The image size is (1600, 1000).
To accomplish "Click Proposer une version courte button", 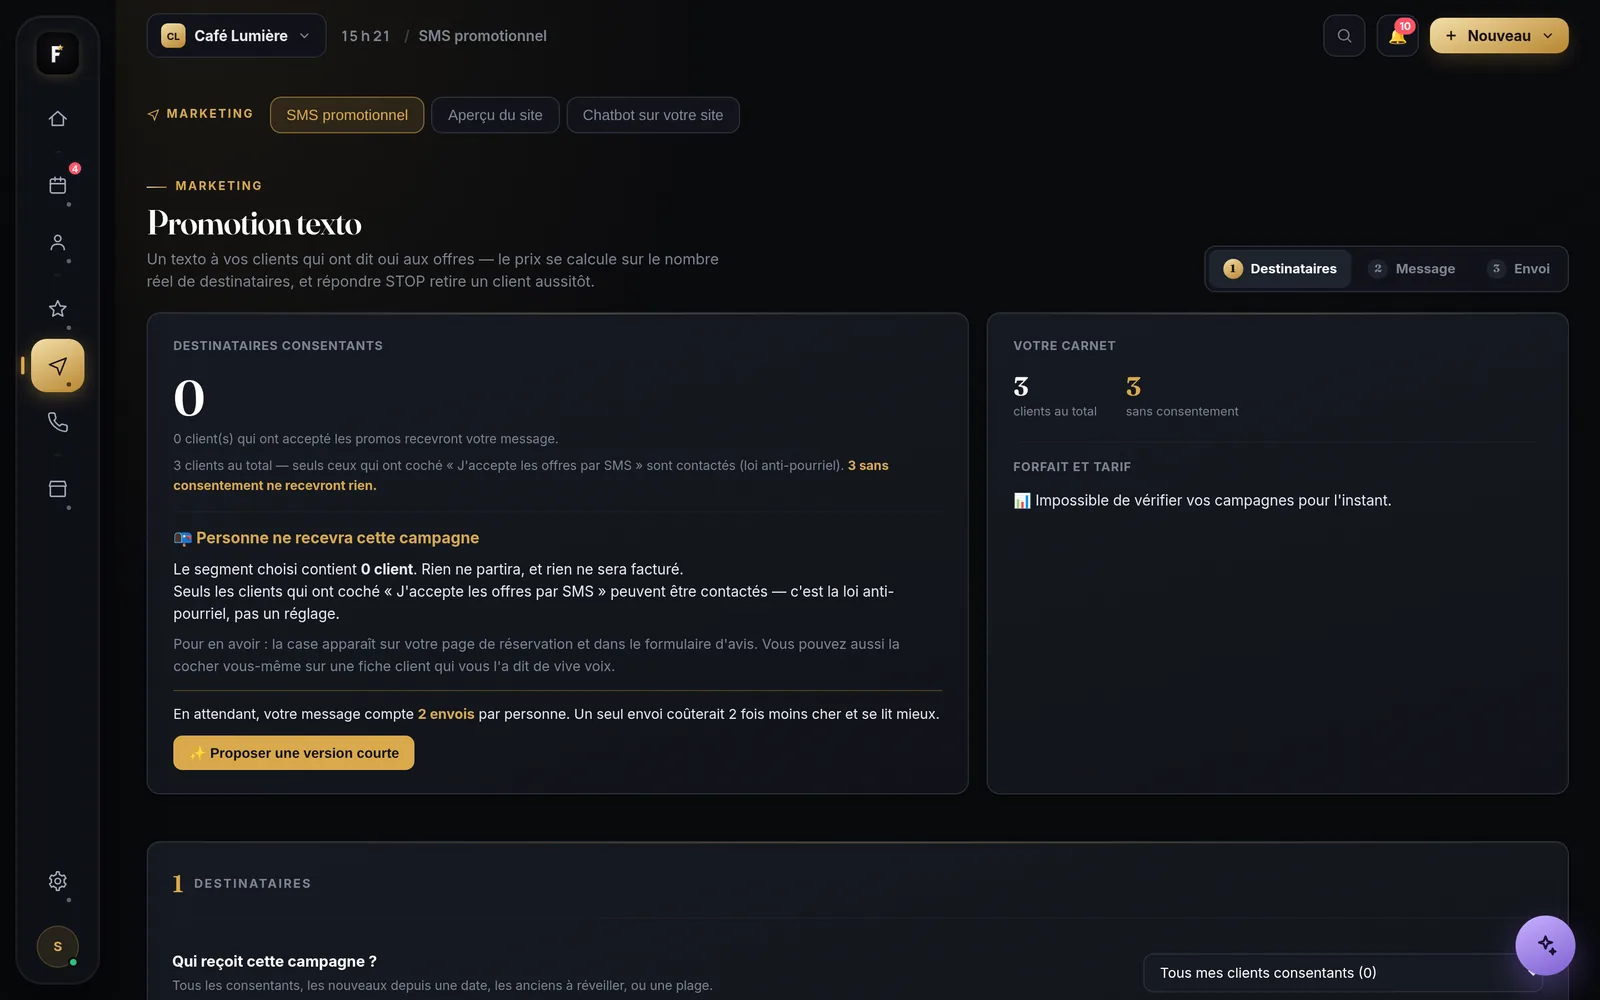I will [x=293, y=753].
